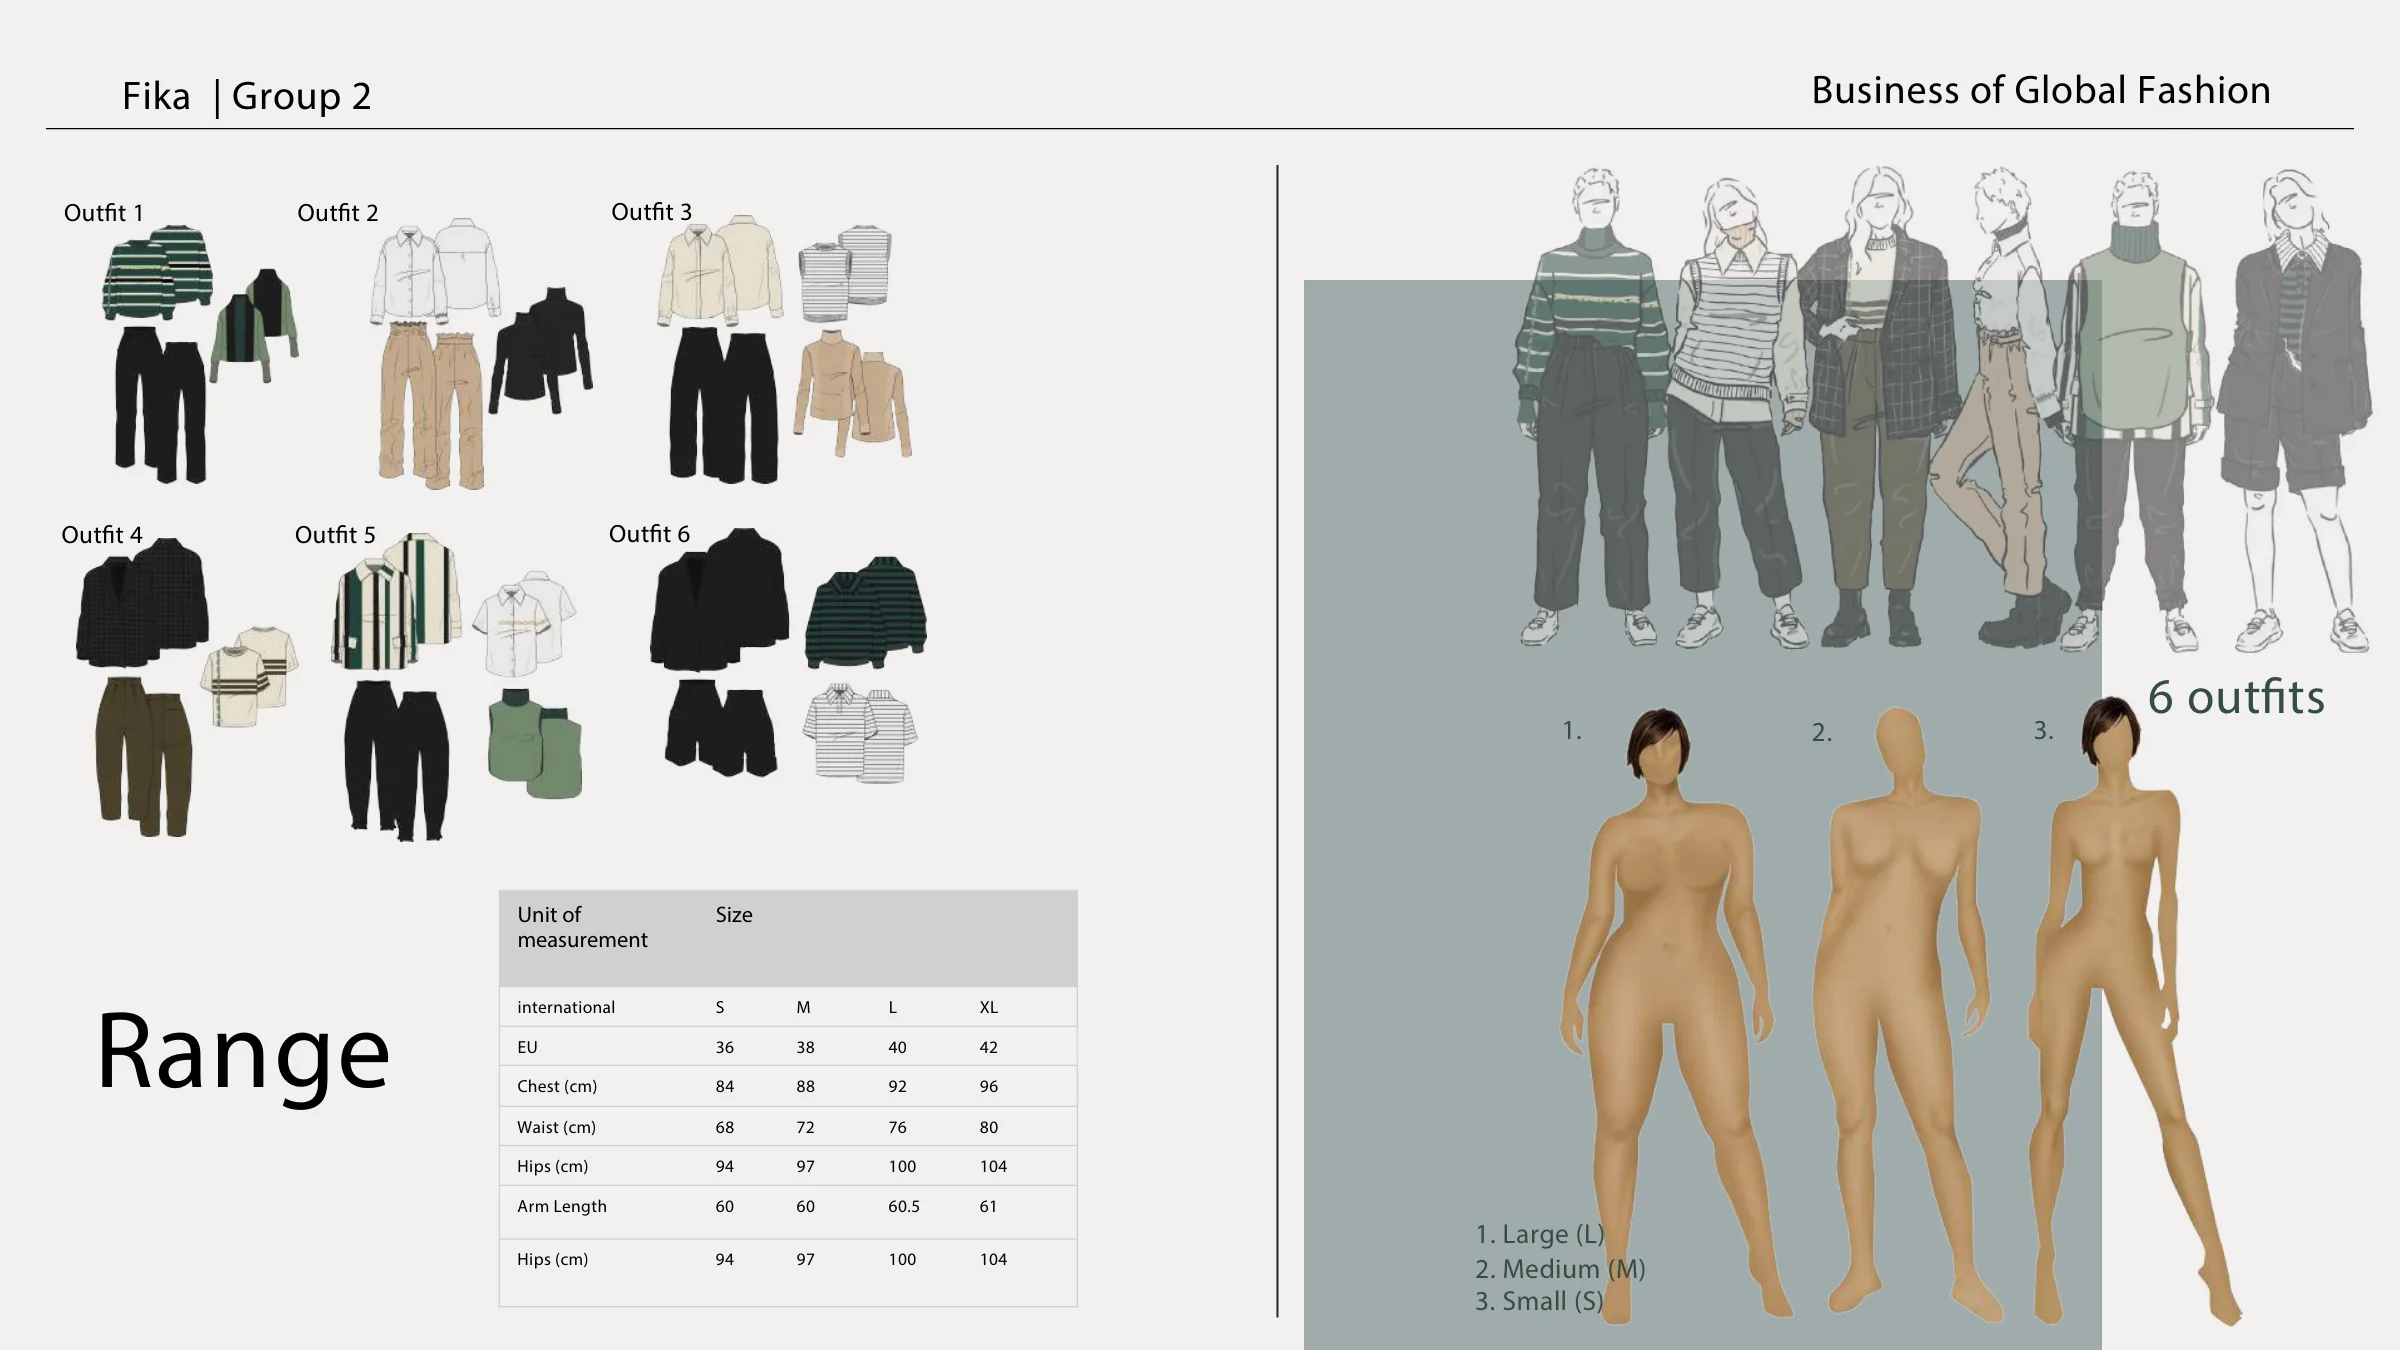Select "3. Small (S)" legend text
The height and width of the screenshot is (1350, 2400).
tap(1539, 1301)
